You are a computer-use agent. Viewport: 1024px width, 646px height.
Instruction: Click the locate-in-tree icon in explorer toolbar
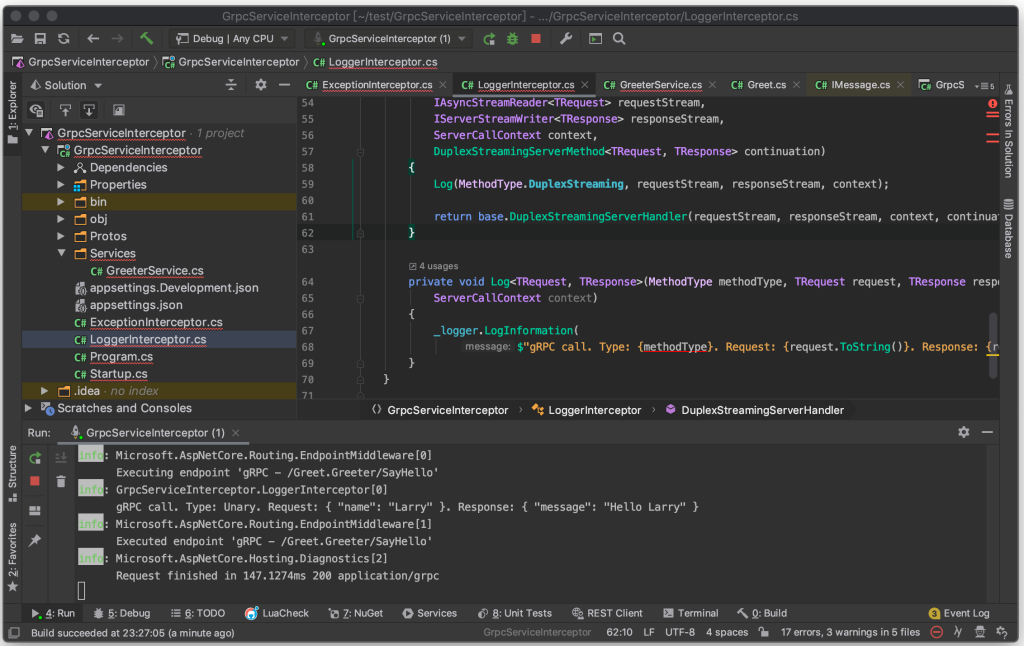point(37,110)
